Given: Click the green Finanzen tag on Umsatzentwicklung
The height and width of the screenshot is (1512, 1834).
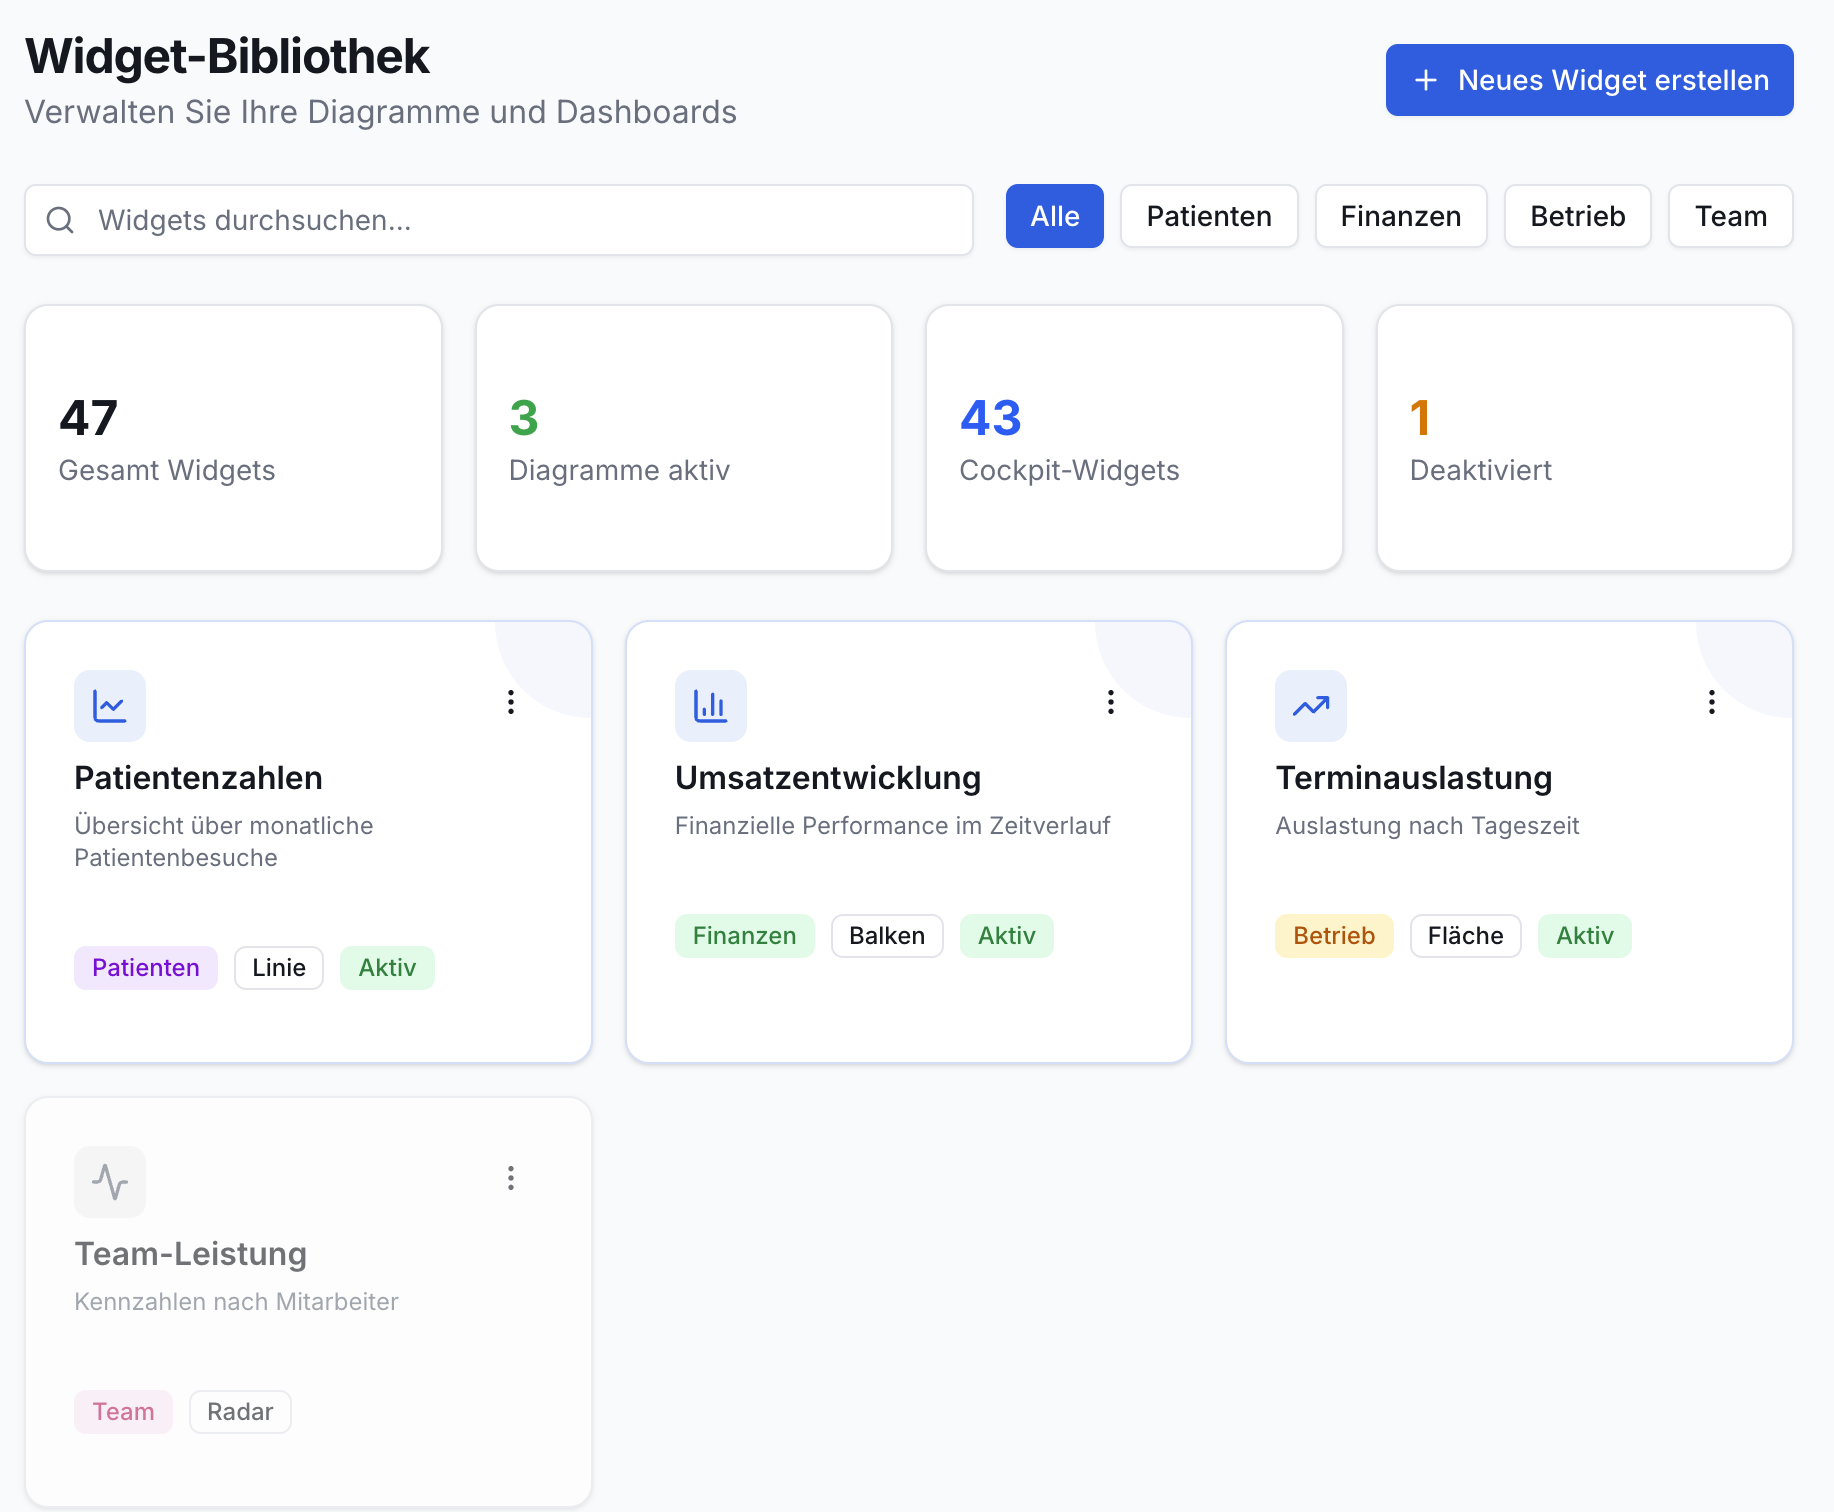Looking at the screenshot, I should click(x=745, y=936).
